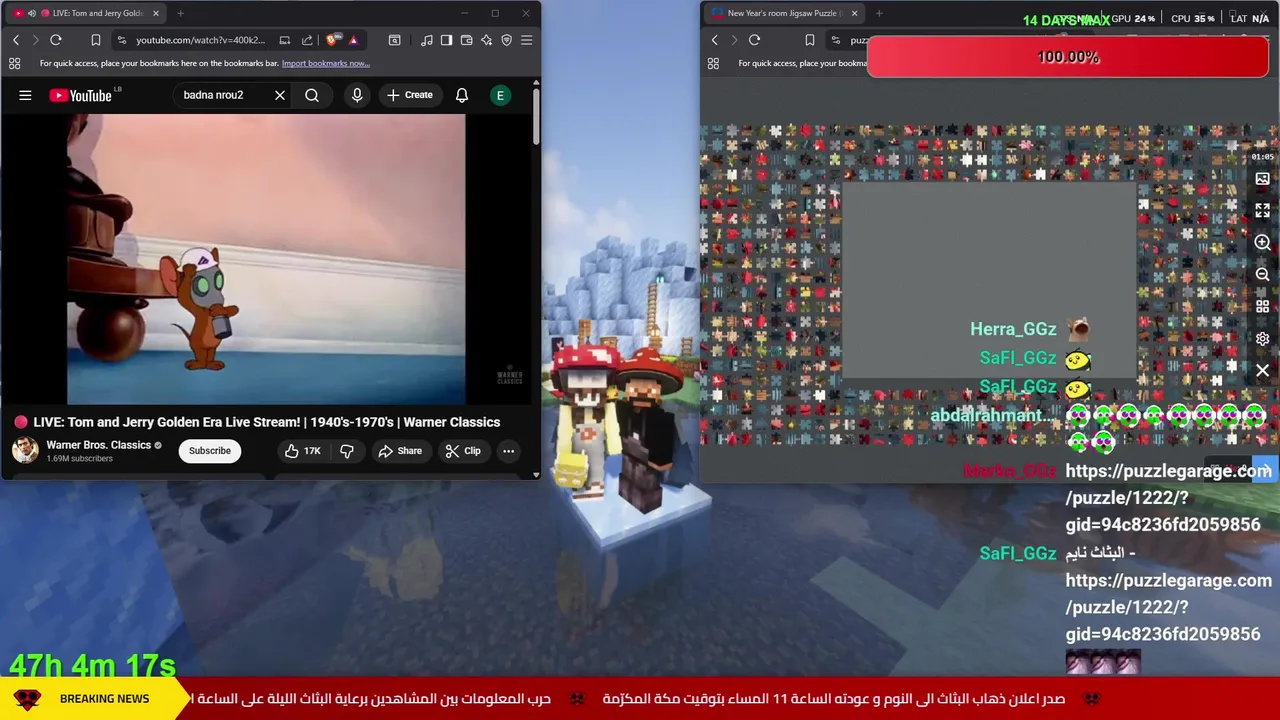Bookmark the puzzle page
The height and width of the screenshot is (720, 1280).
[x=810, y=40]
